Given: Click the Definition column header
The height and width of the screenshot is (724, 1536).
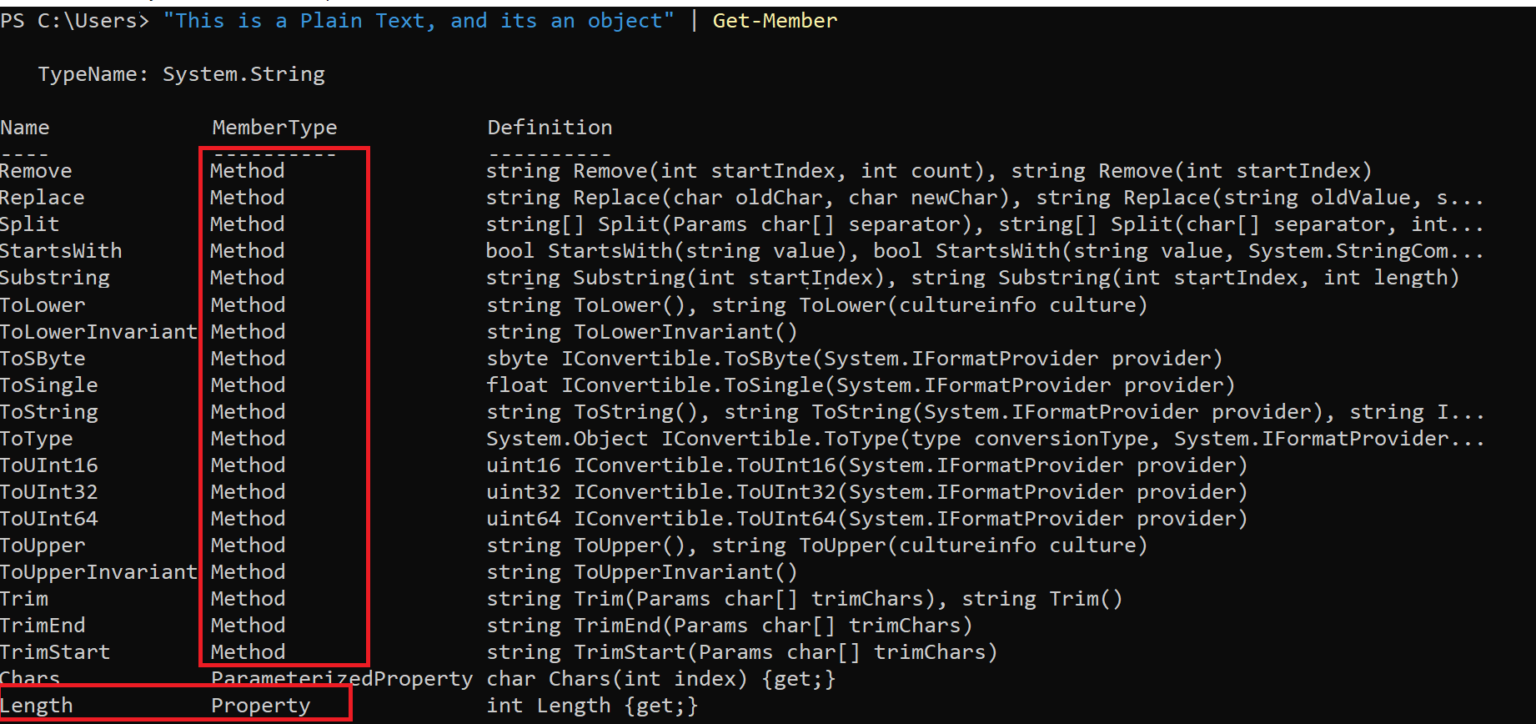Looking at the screenshot, I should point(550,127).
